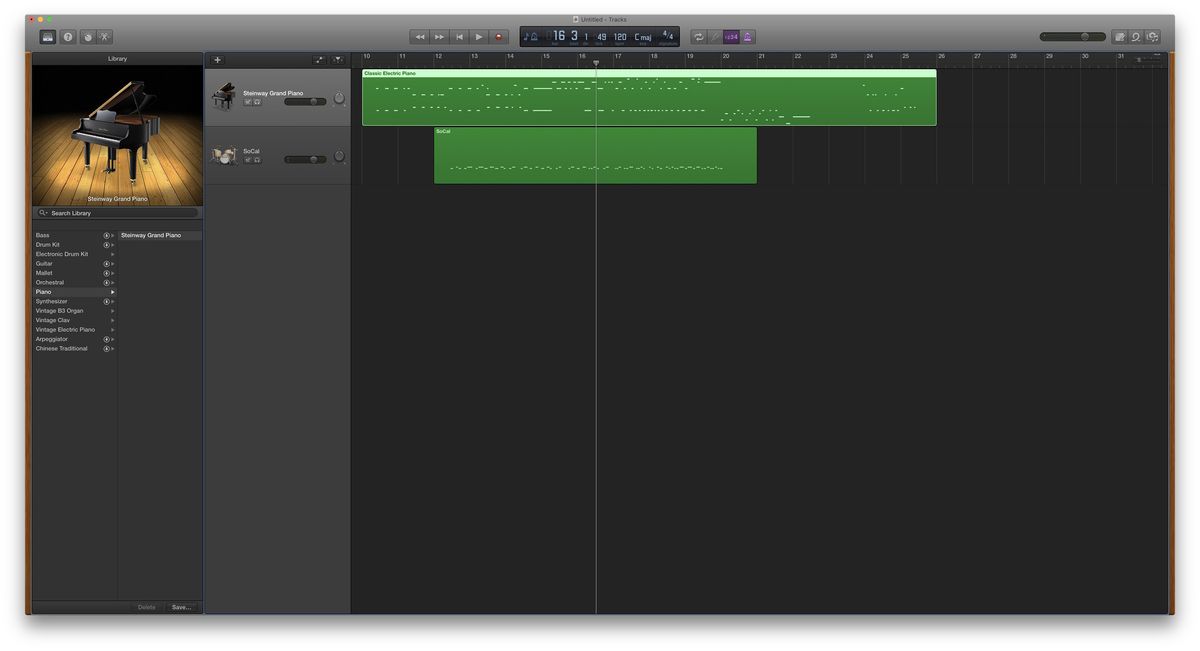Toggle the 1234 count-in icon
Screen dimensions: 1200x651
point(731,36)
